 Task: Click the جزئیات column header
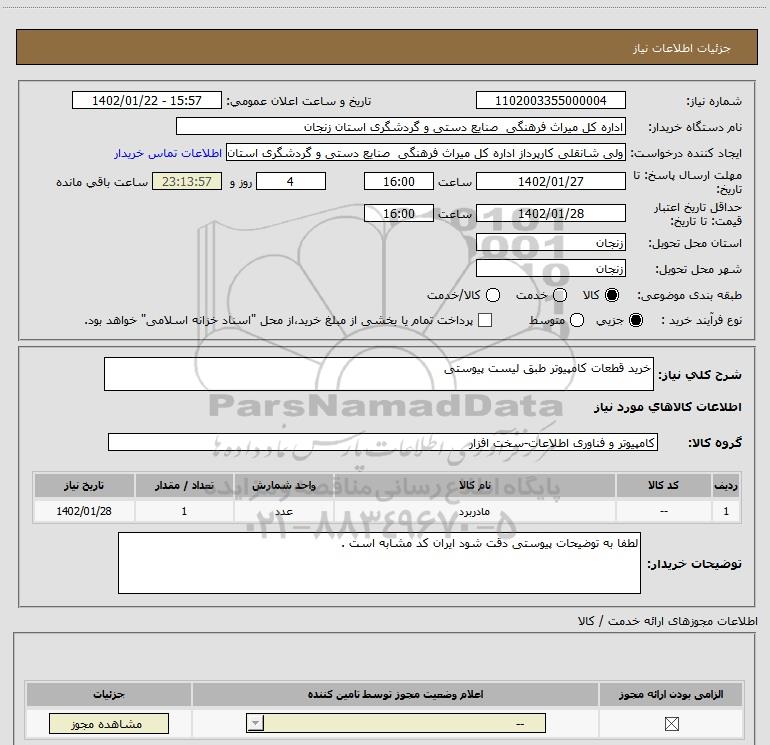point(109,694)
